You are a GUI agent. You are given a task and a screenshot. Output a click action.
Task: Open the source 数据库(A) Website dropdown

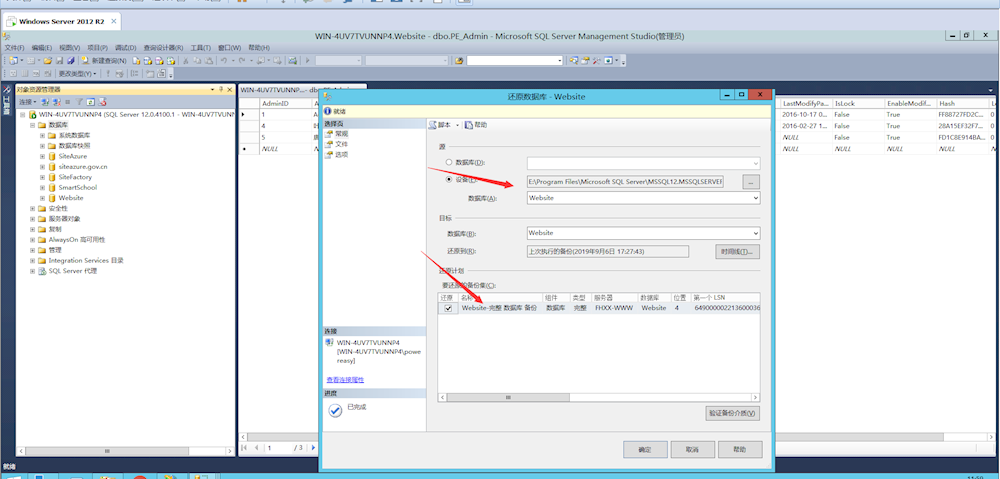click(x=754, y=198)
